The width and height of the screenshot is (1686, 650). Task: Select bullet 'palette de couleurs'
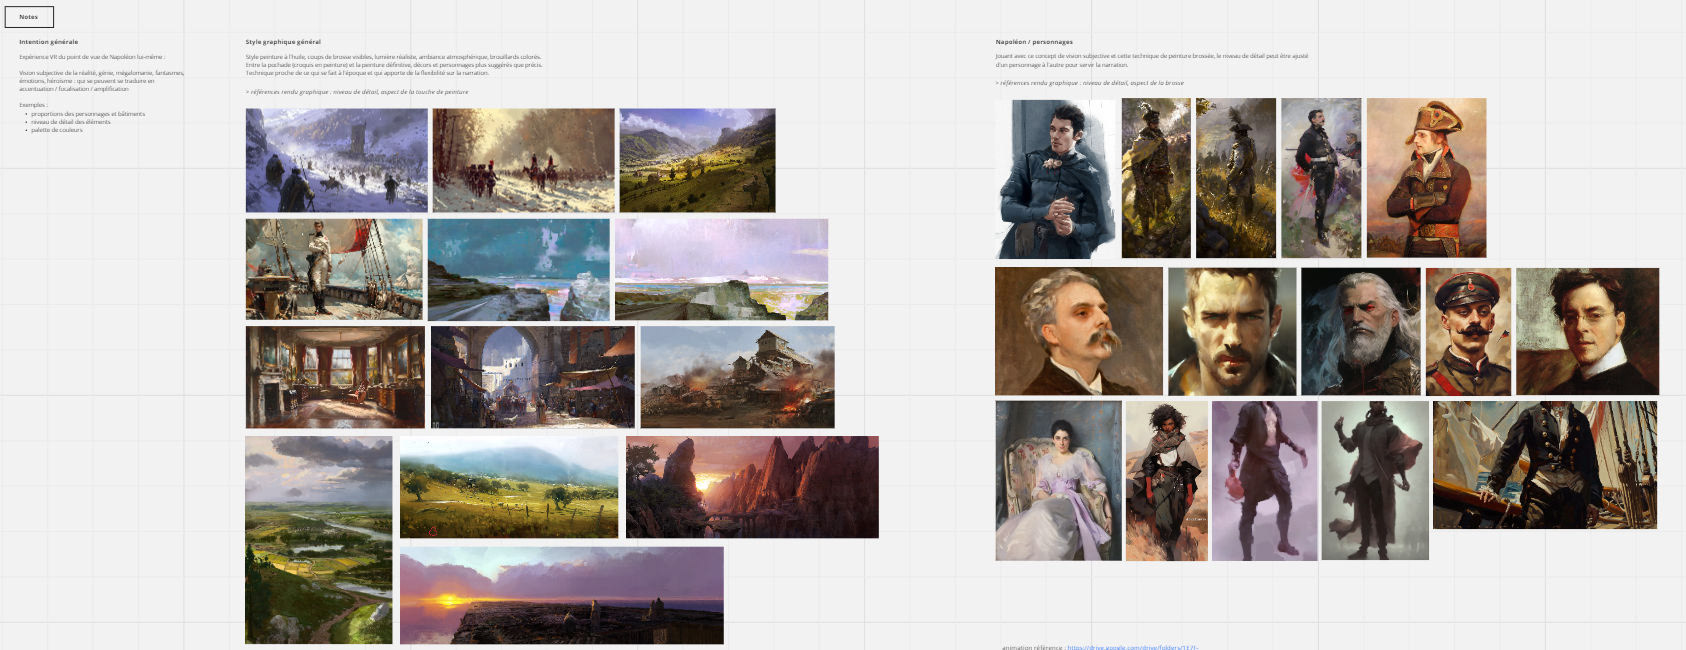point(57,130)
